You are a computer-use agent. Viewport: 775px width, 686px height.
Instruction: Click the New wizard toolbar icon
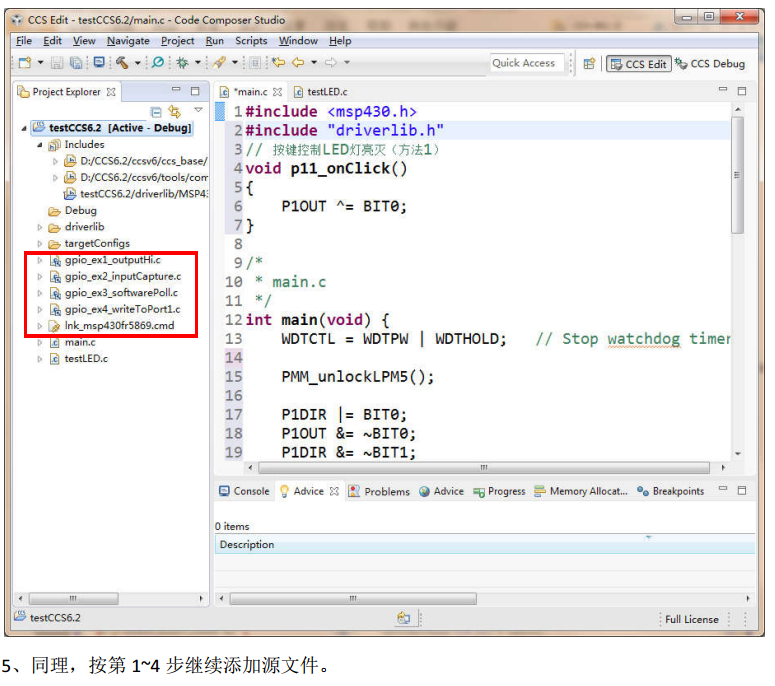point(25,62)
